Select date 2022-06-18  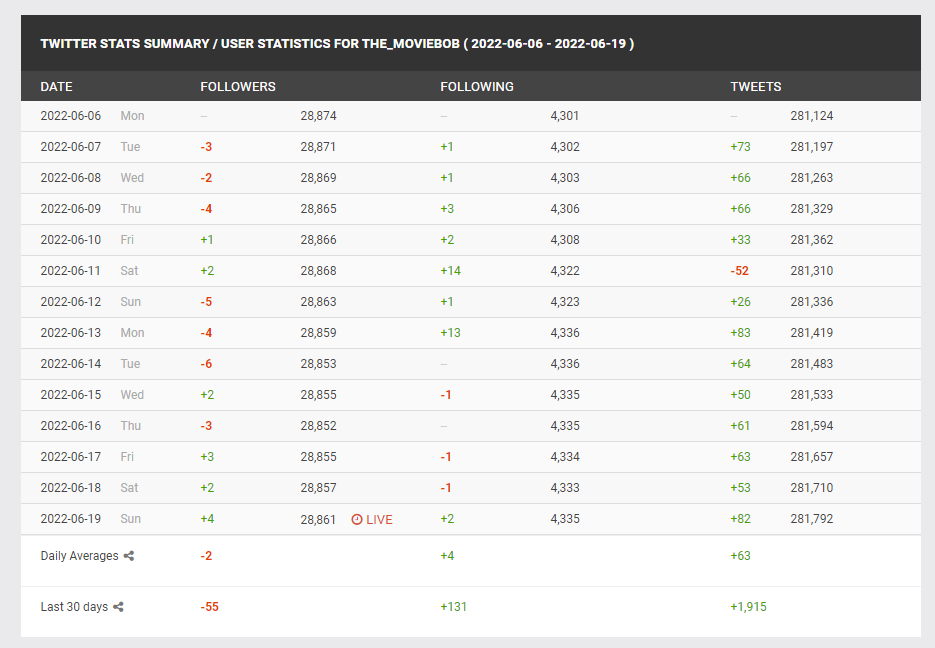pyautogui.click(x=71, y=488)
